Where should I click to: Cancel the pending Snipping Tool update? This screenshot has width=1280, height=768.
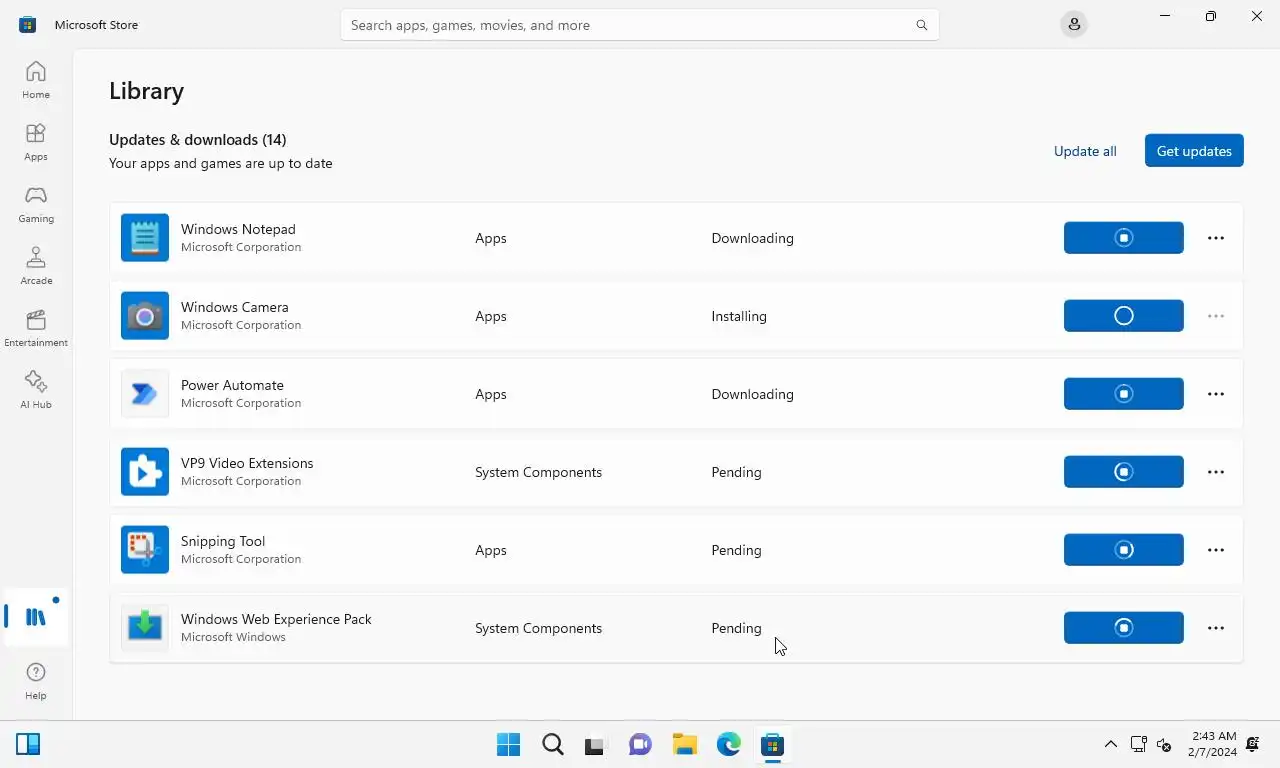(1124, 550)
